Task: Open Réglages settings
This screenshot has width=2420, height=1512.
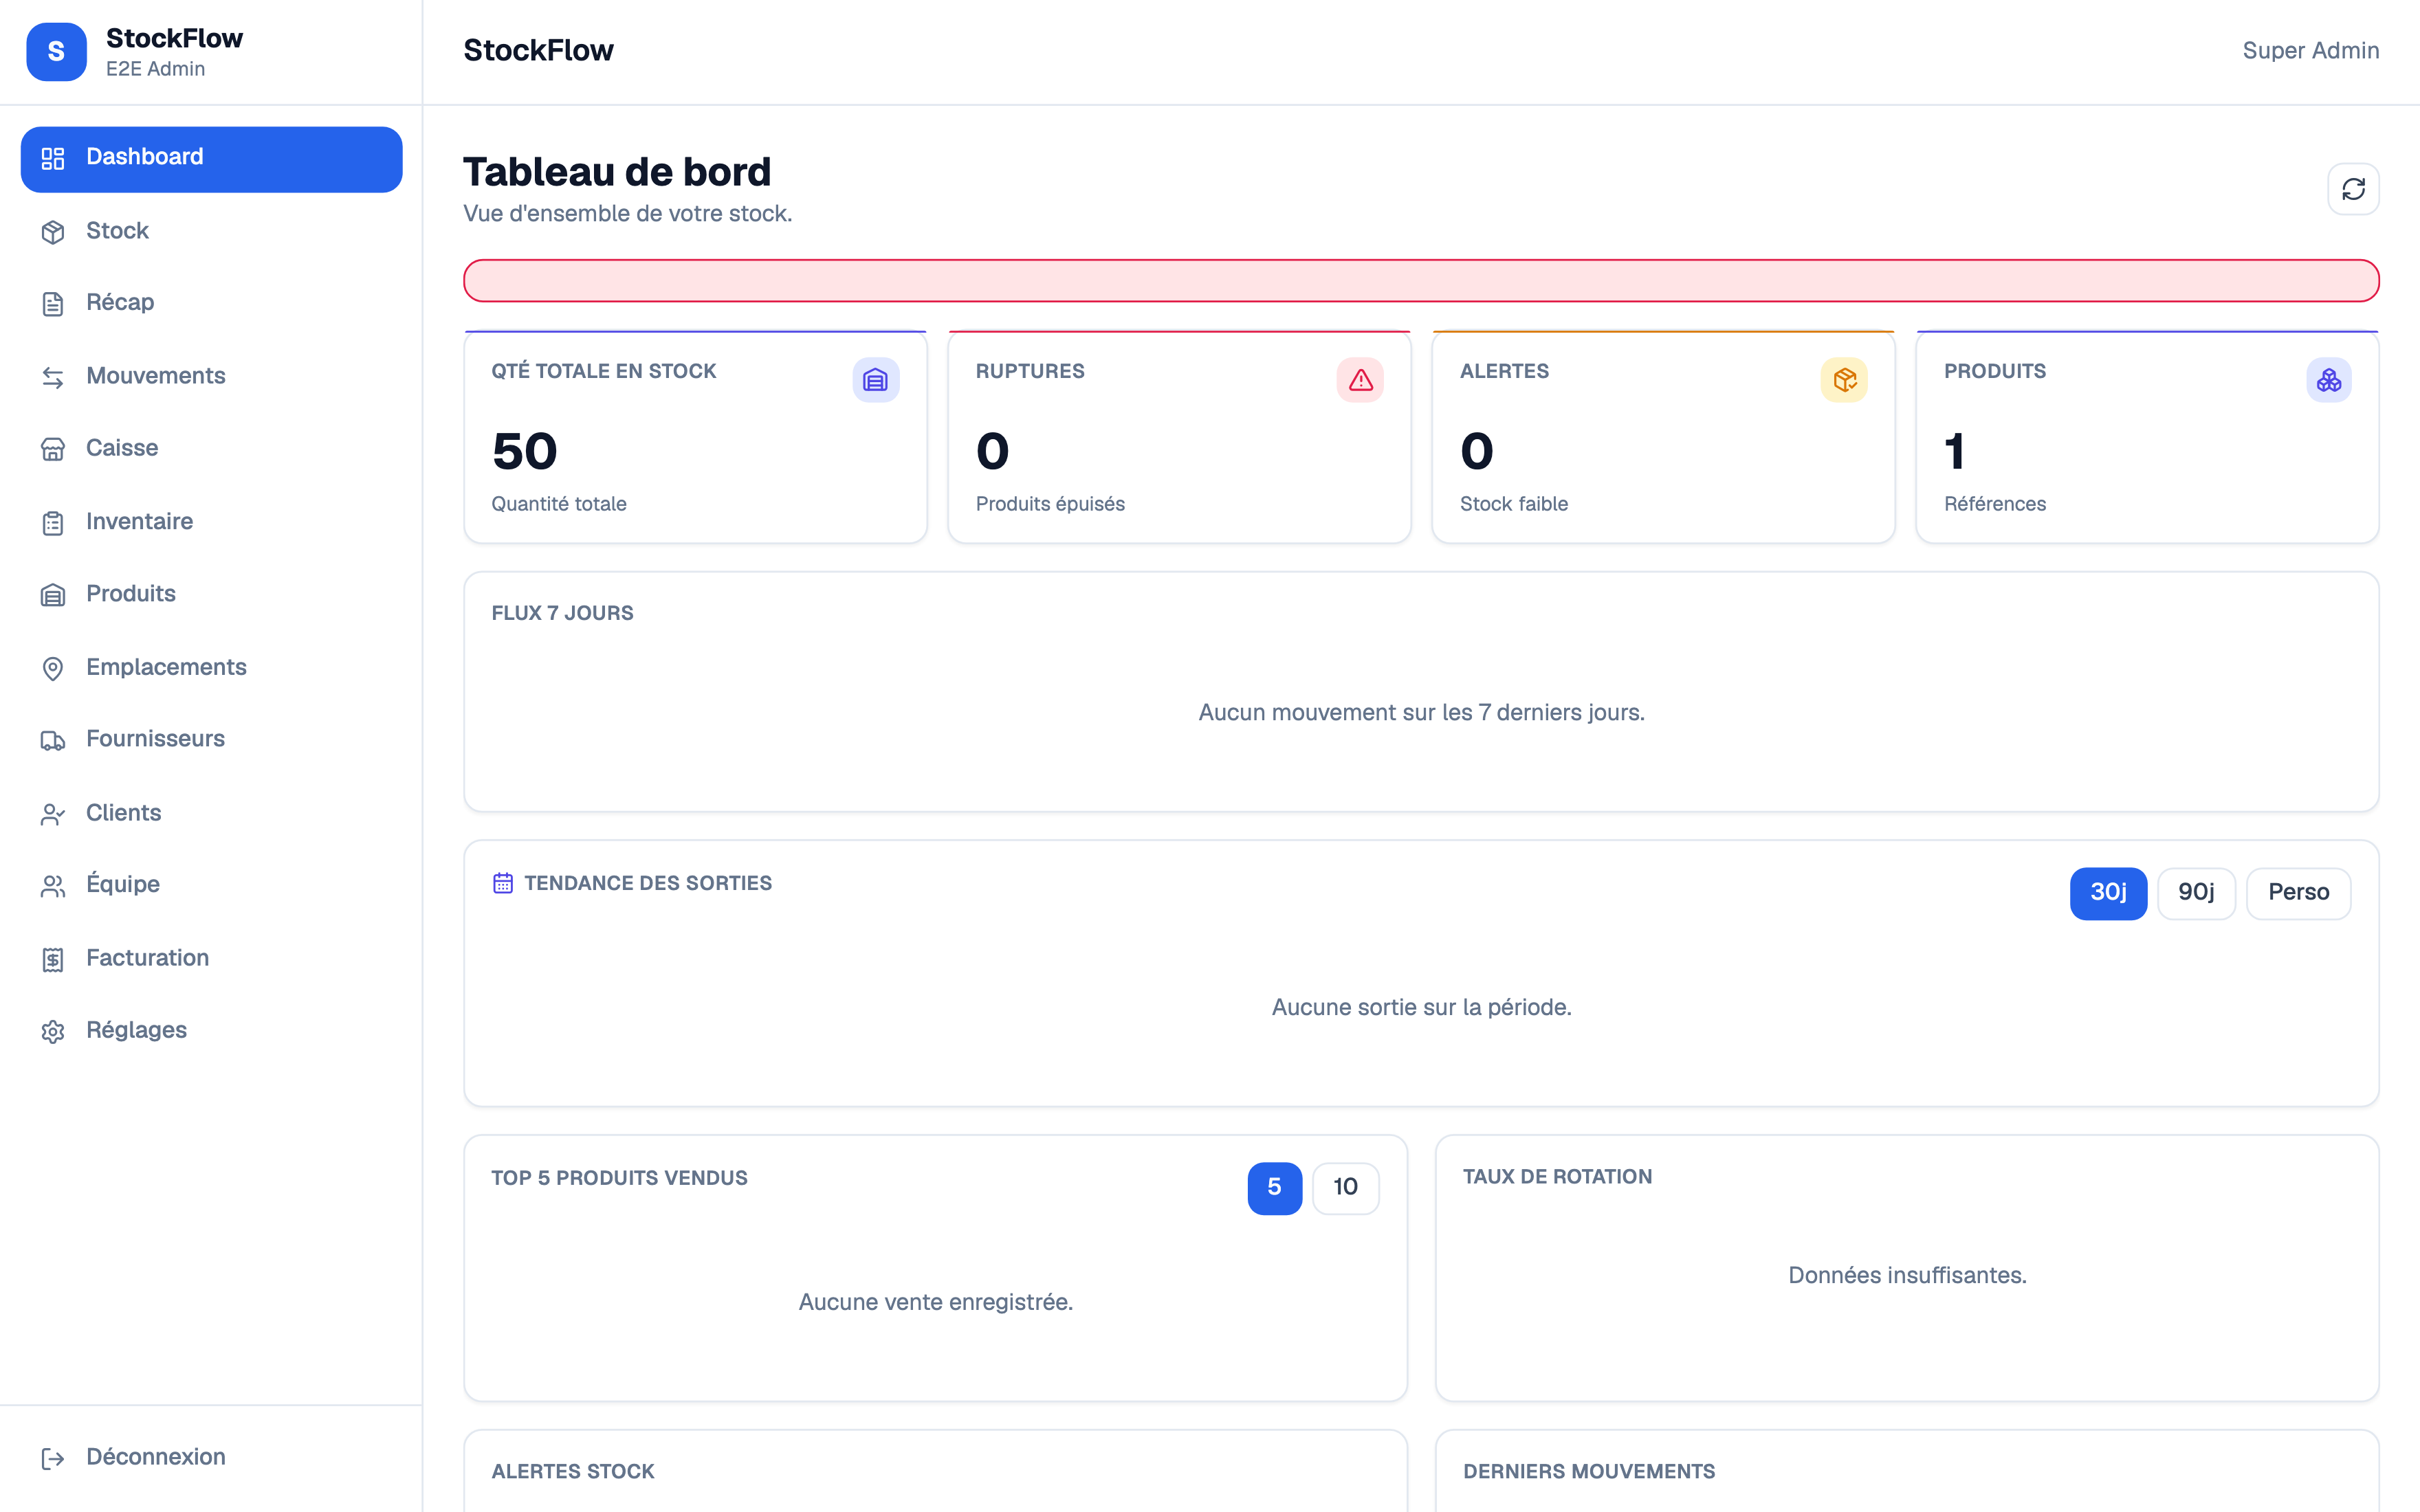Action: pyautogui.click(x=211, y=1030)
